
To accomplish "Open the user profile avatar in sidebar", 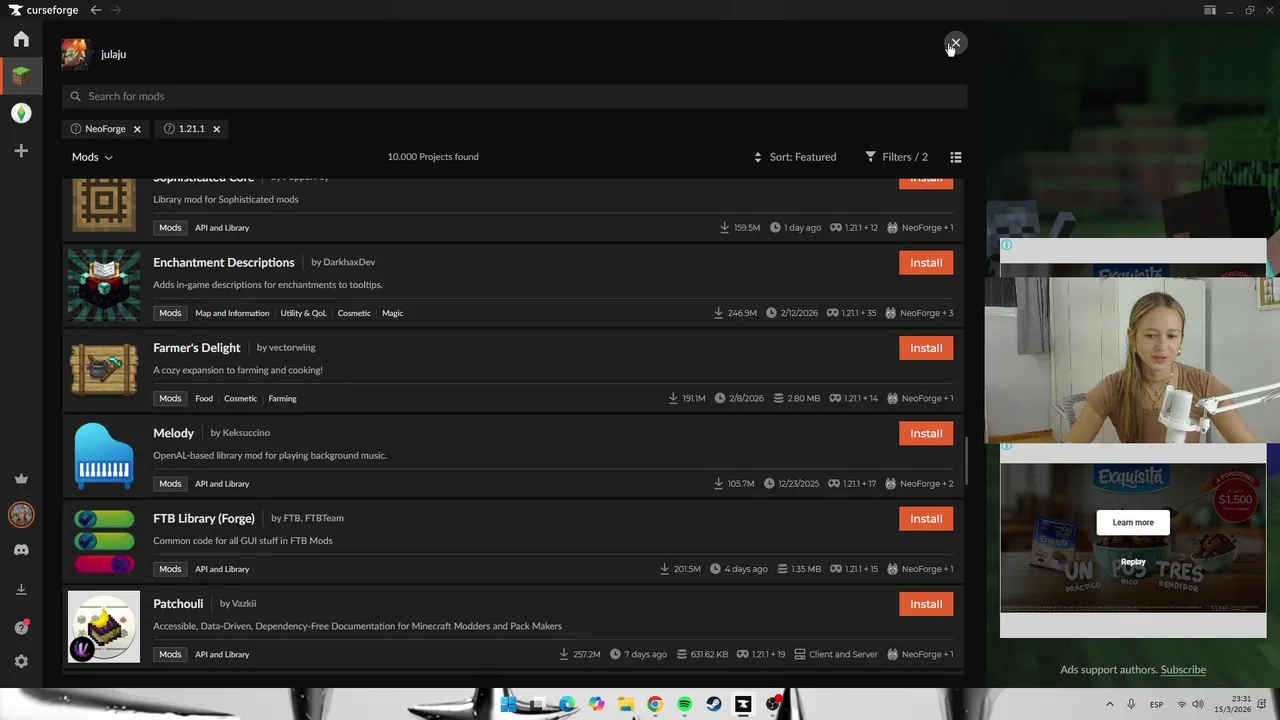I will coord(21,515).
